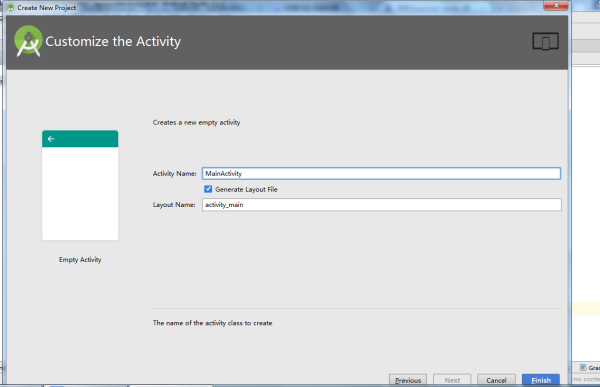
Task: Click the phone/tablet form factor icon
Action: click(545, 41)
